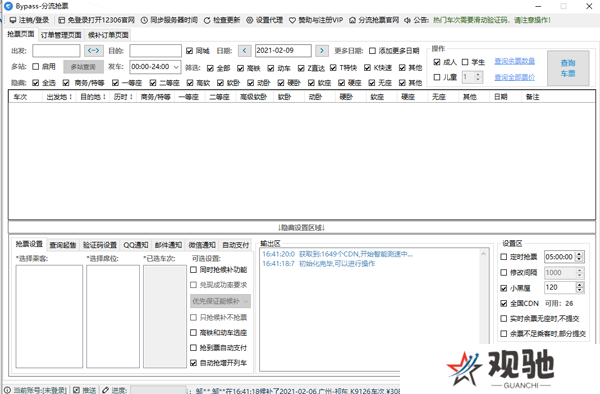Collapse settings via 隐藏设置区域 bar
Image resolution: width=600 pixels, height=394 pixels.
point(302,228)
